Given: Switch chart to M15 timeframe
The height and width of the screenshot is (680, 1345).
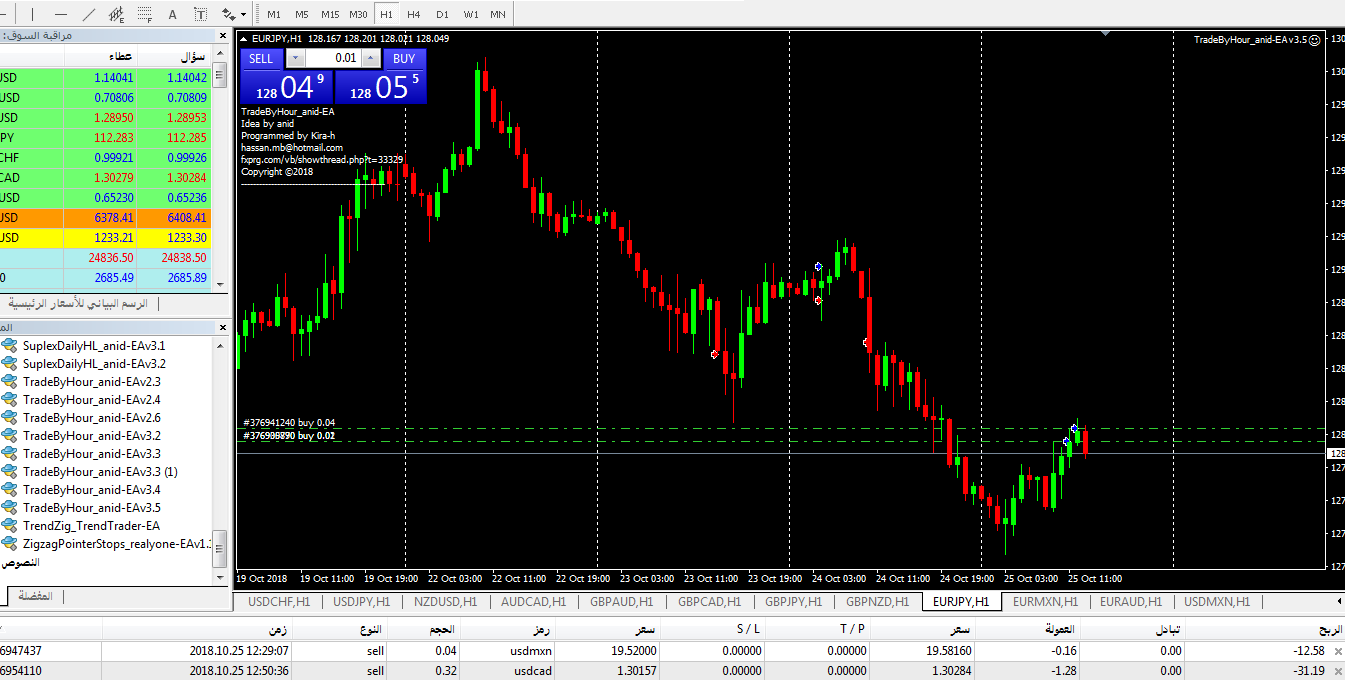Looking at the screenshot, I should coord(330,15).
